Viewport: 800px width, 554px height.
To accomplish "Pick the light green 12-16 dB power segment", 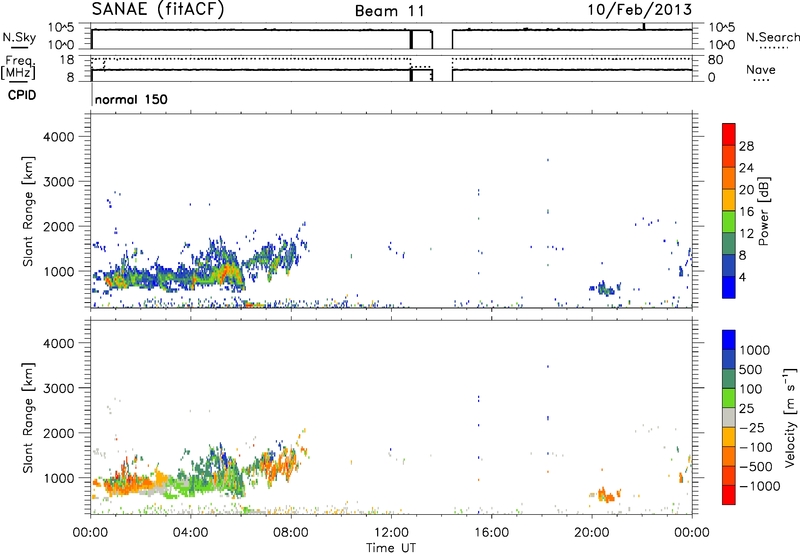I will click(x=729, y=222).
